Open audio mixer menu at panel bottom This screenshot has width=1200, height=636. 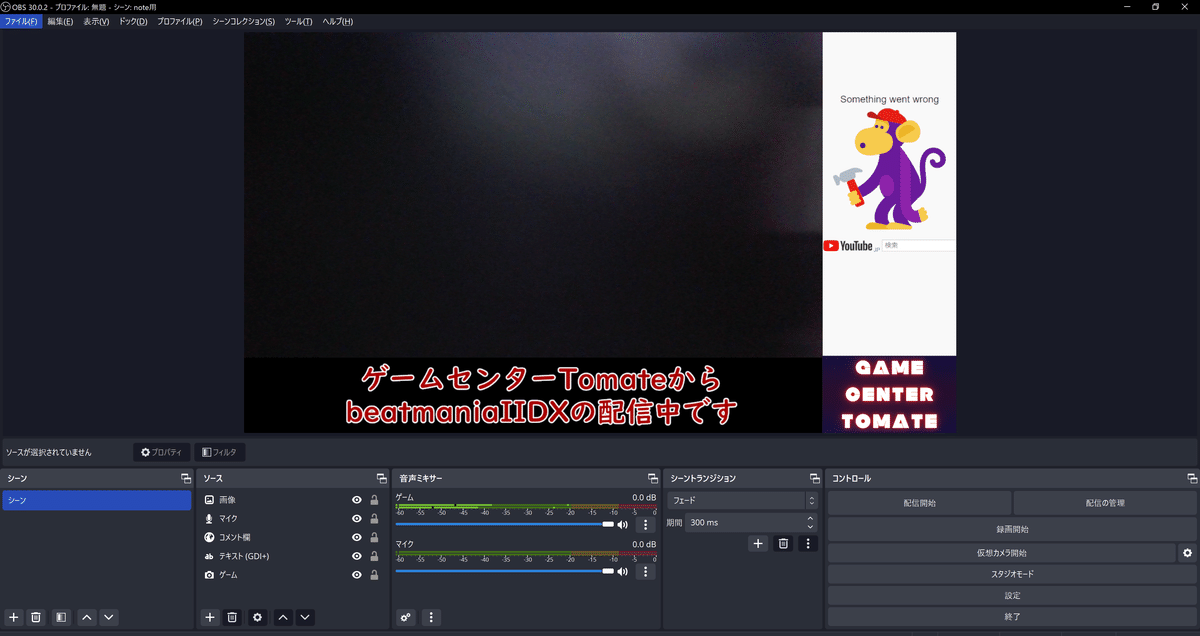click(x=431, y=617)
